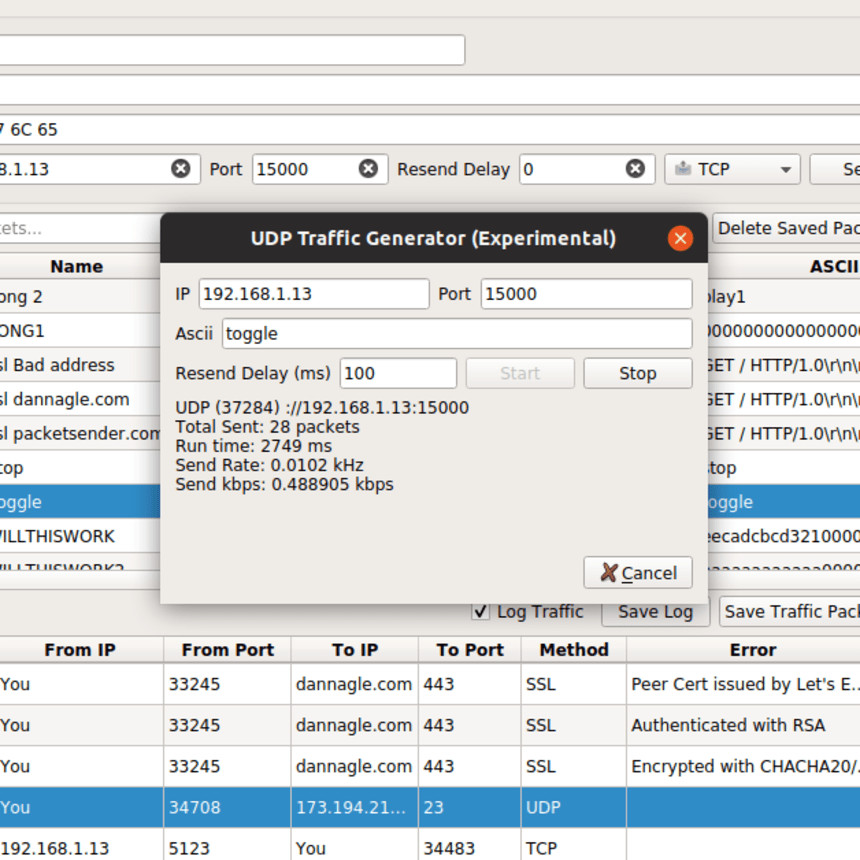Screen dimensions: 860x860
Task: Clear the IP address field
Action: click(x=180, y=169)
